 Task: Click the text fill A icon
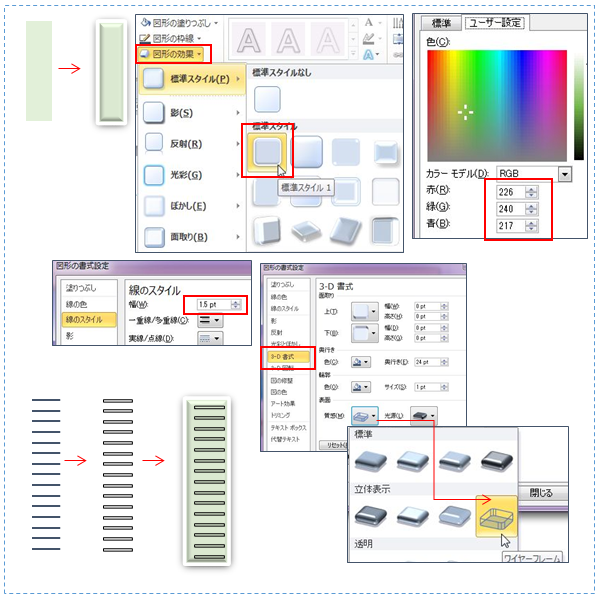pyautogui.click(x=369, y=22)
